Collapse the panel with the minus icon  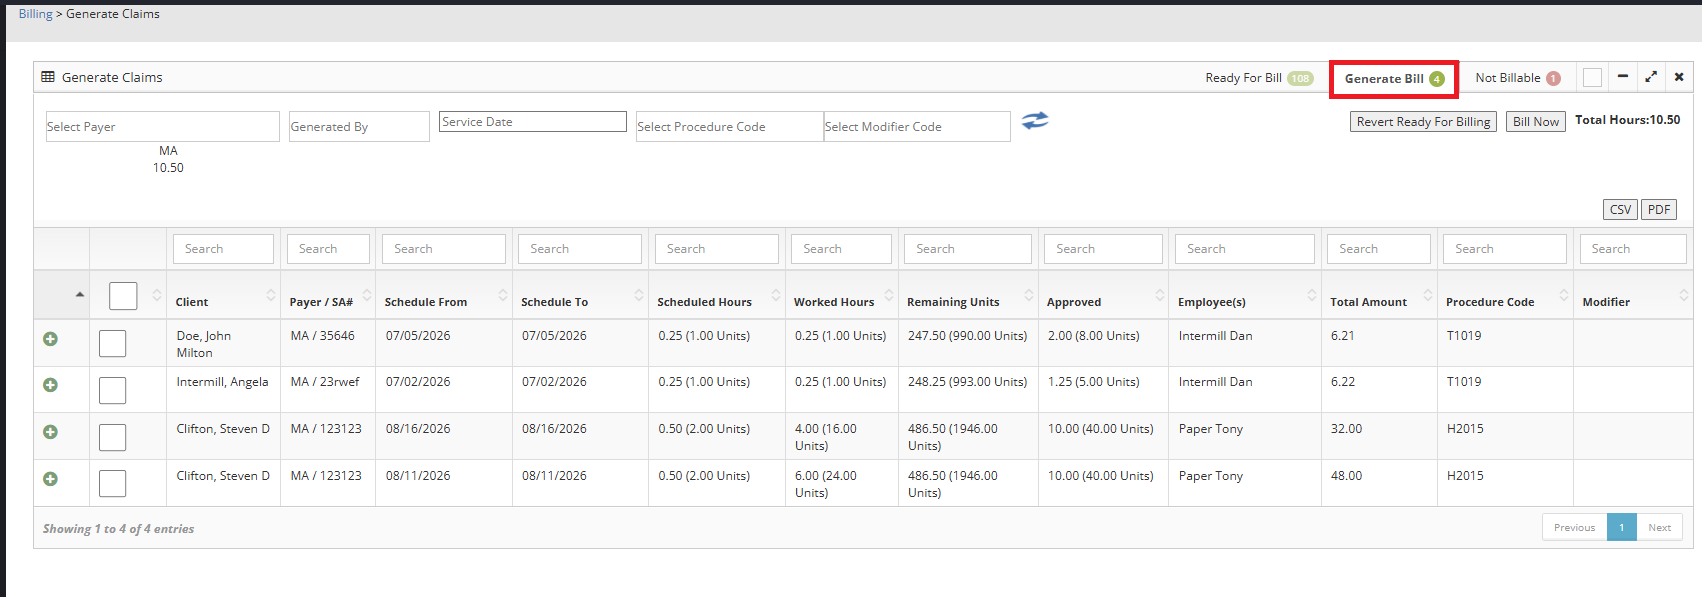[1623, 76]
